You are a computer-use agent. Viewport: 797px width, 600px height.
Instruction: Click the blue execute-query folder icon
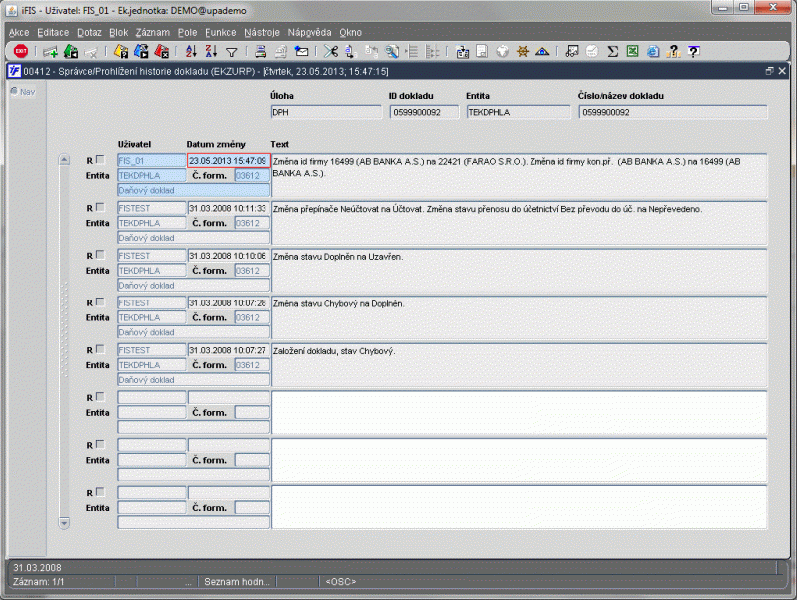pyautogui.click(x=141, y=51)
